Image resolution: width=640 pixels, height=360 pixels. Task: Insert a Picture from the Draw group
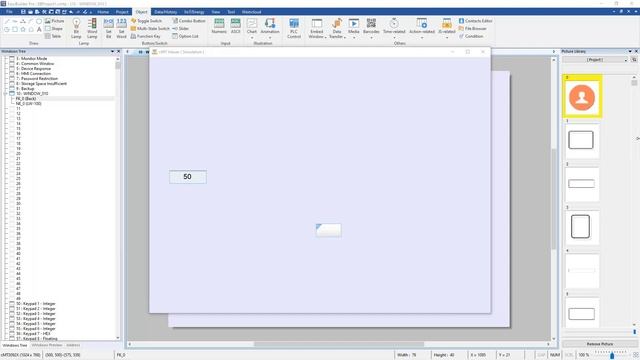click(x=54, y=21)
